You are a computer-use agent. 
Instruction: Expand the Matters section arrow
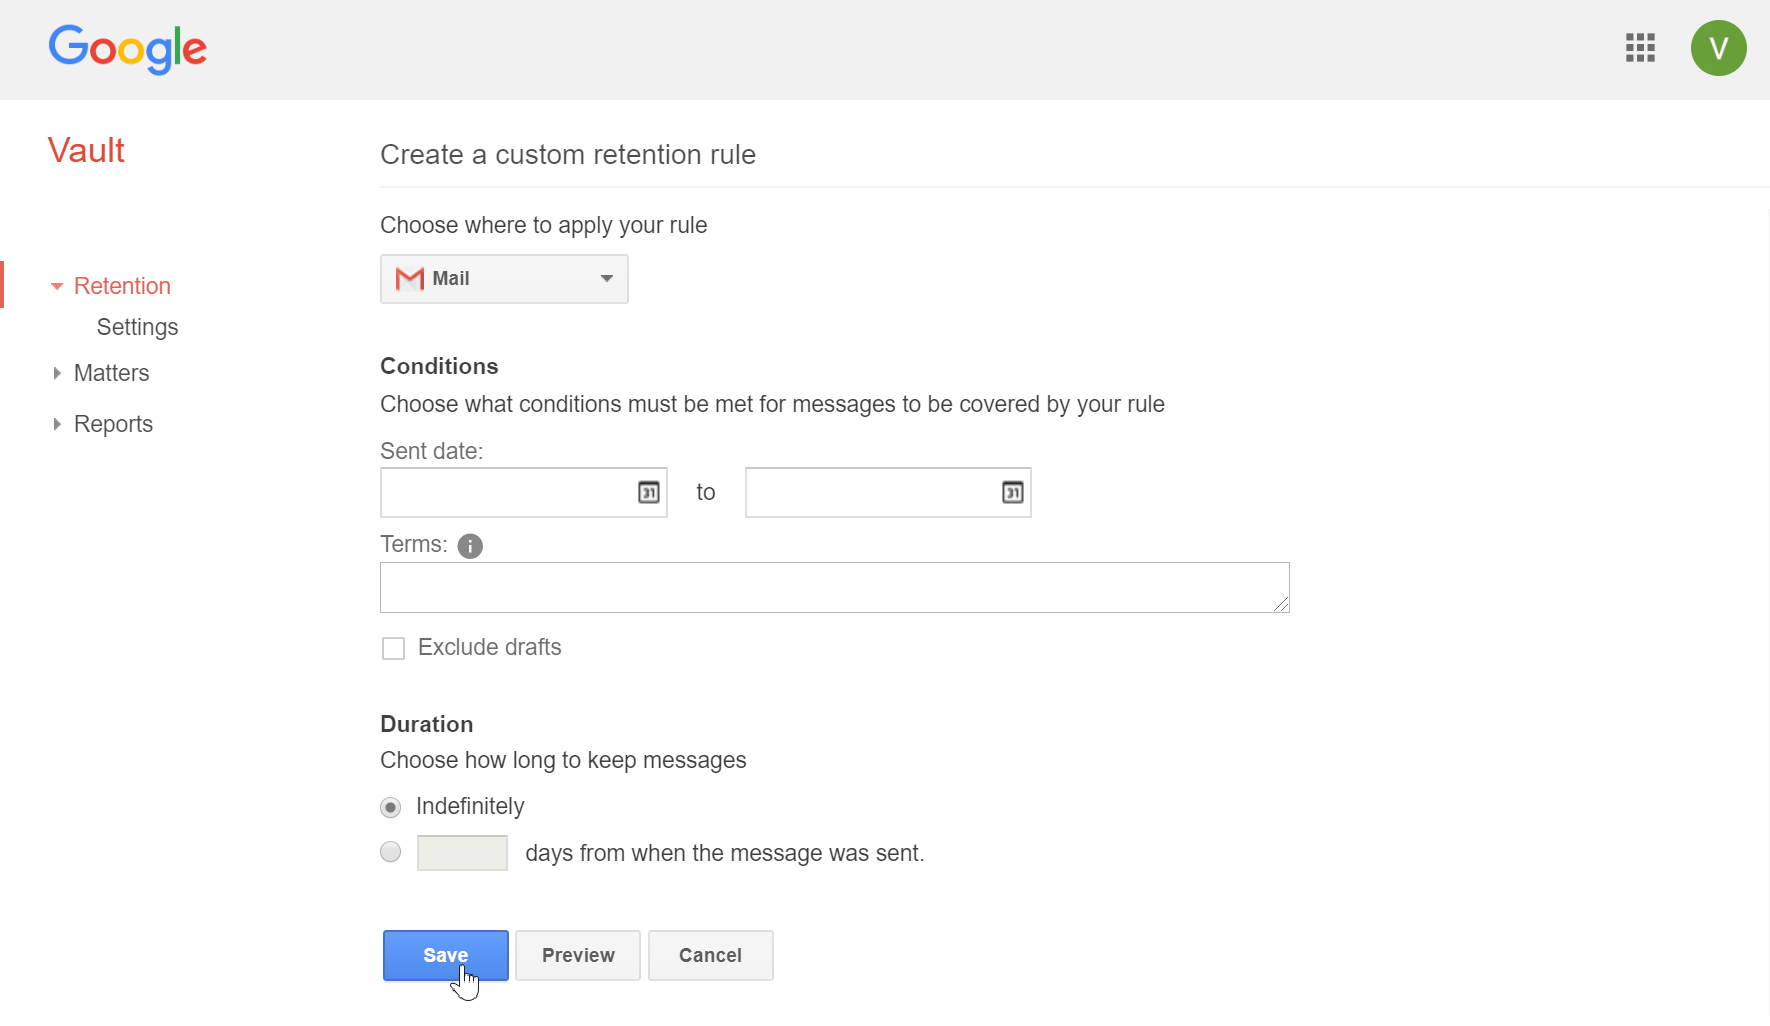[x=57, y=373]
